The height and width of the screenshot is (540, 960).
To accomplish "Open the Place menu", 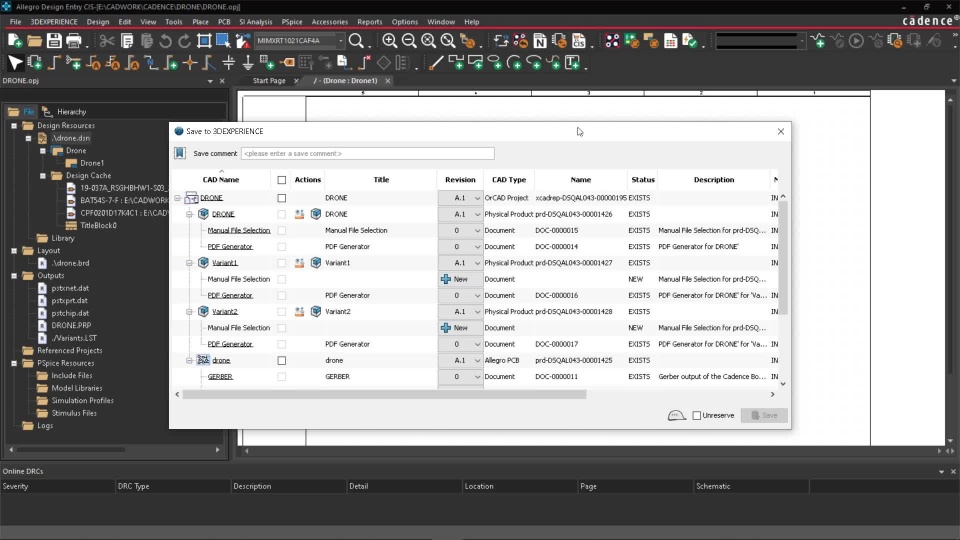I will pyautogui.click(x=200, y=21).
